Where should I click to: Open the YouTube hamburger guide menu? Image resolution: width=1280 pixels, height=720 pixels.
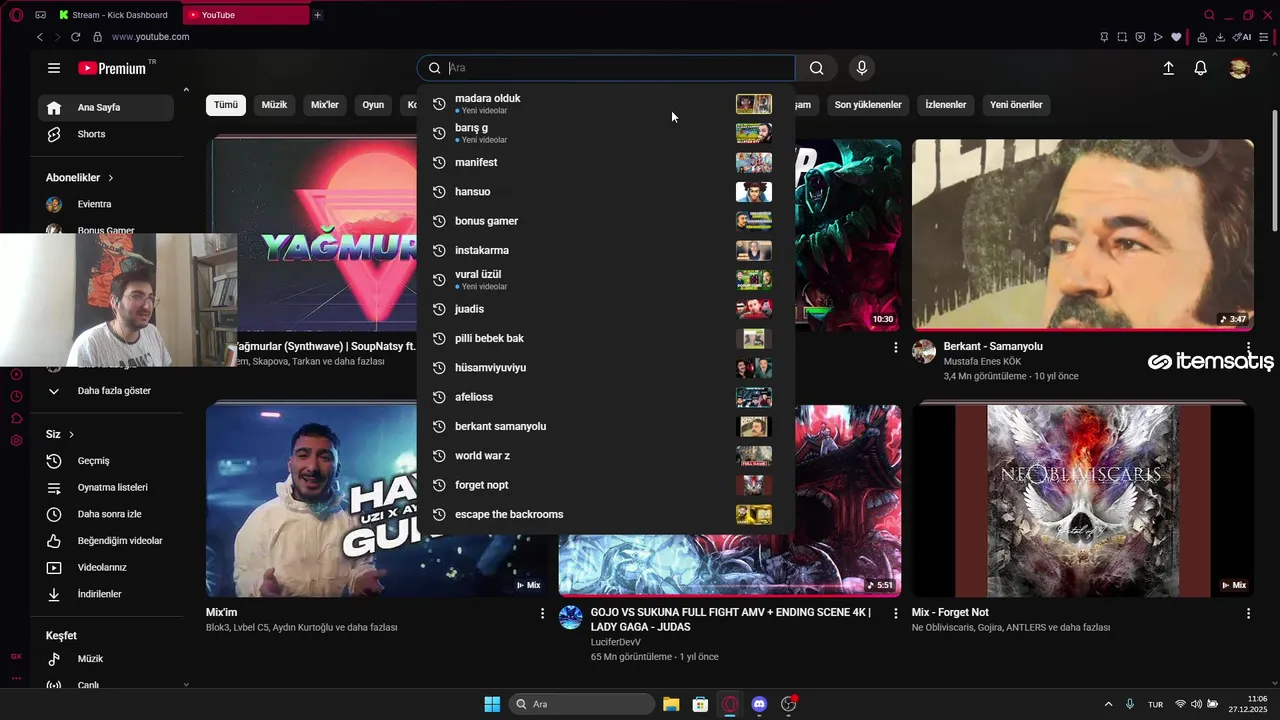pos(54,68)
